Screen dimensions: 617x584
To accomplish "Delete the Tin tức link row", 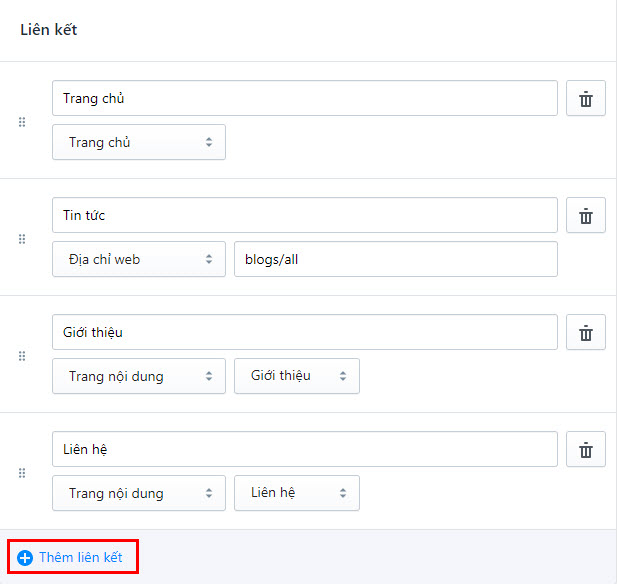I will pos(586,216).
